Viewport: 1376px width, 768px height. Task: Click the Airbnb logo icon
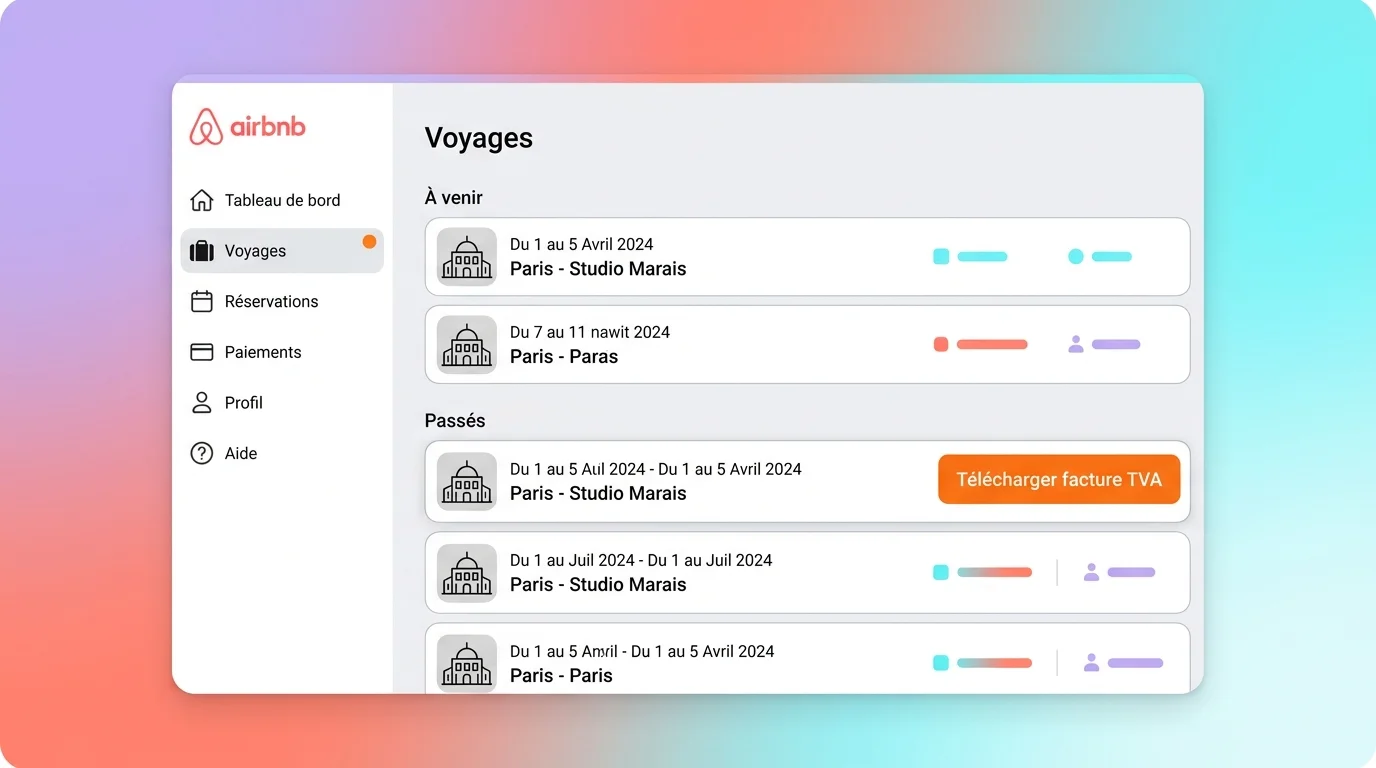(x=205, y=126)
